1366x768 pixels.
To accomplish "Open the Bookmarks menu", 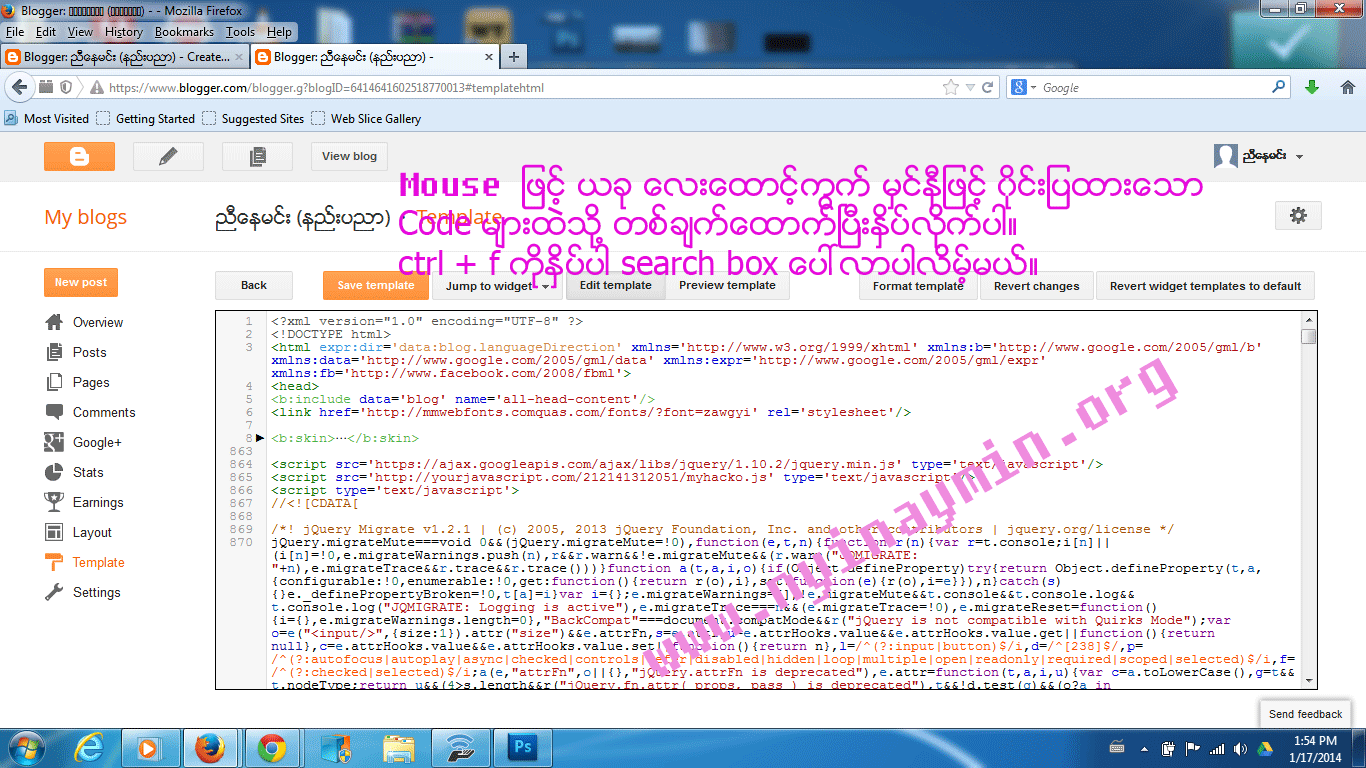I will [x=184, y=32].
